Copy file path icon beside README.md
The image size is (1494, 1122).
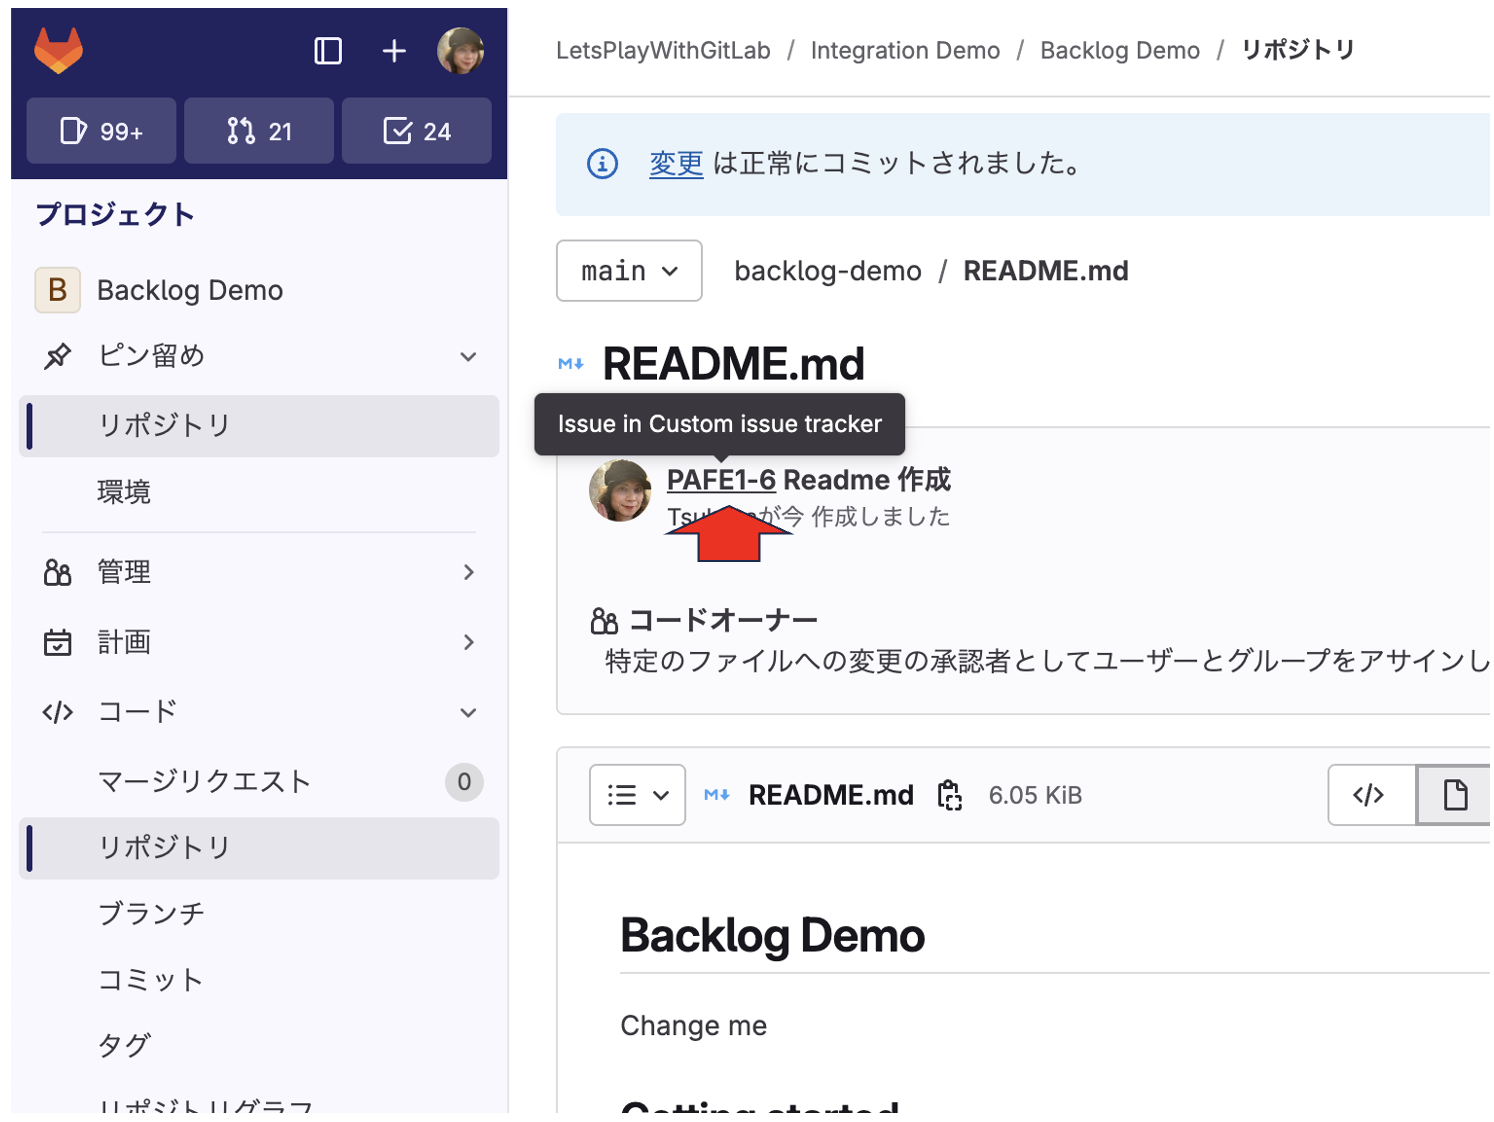[x=949, y=795]
